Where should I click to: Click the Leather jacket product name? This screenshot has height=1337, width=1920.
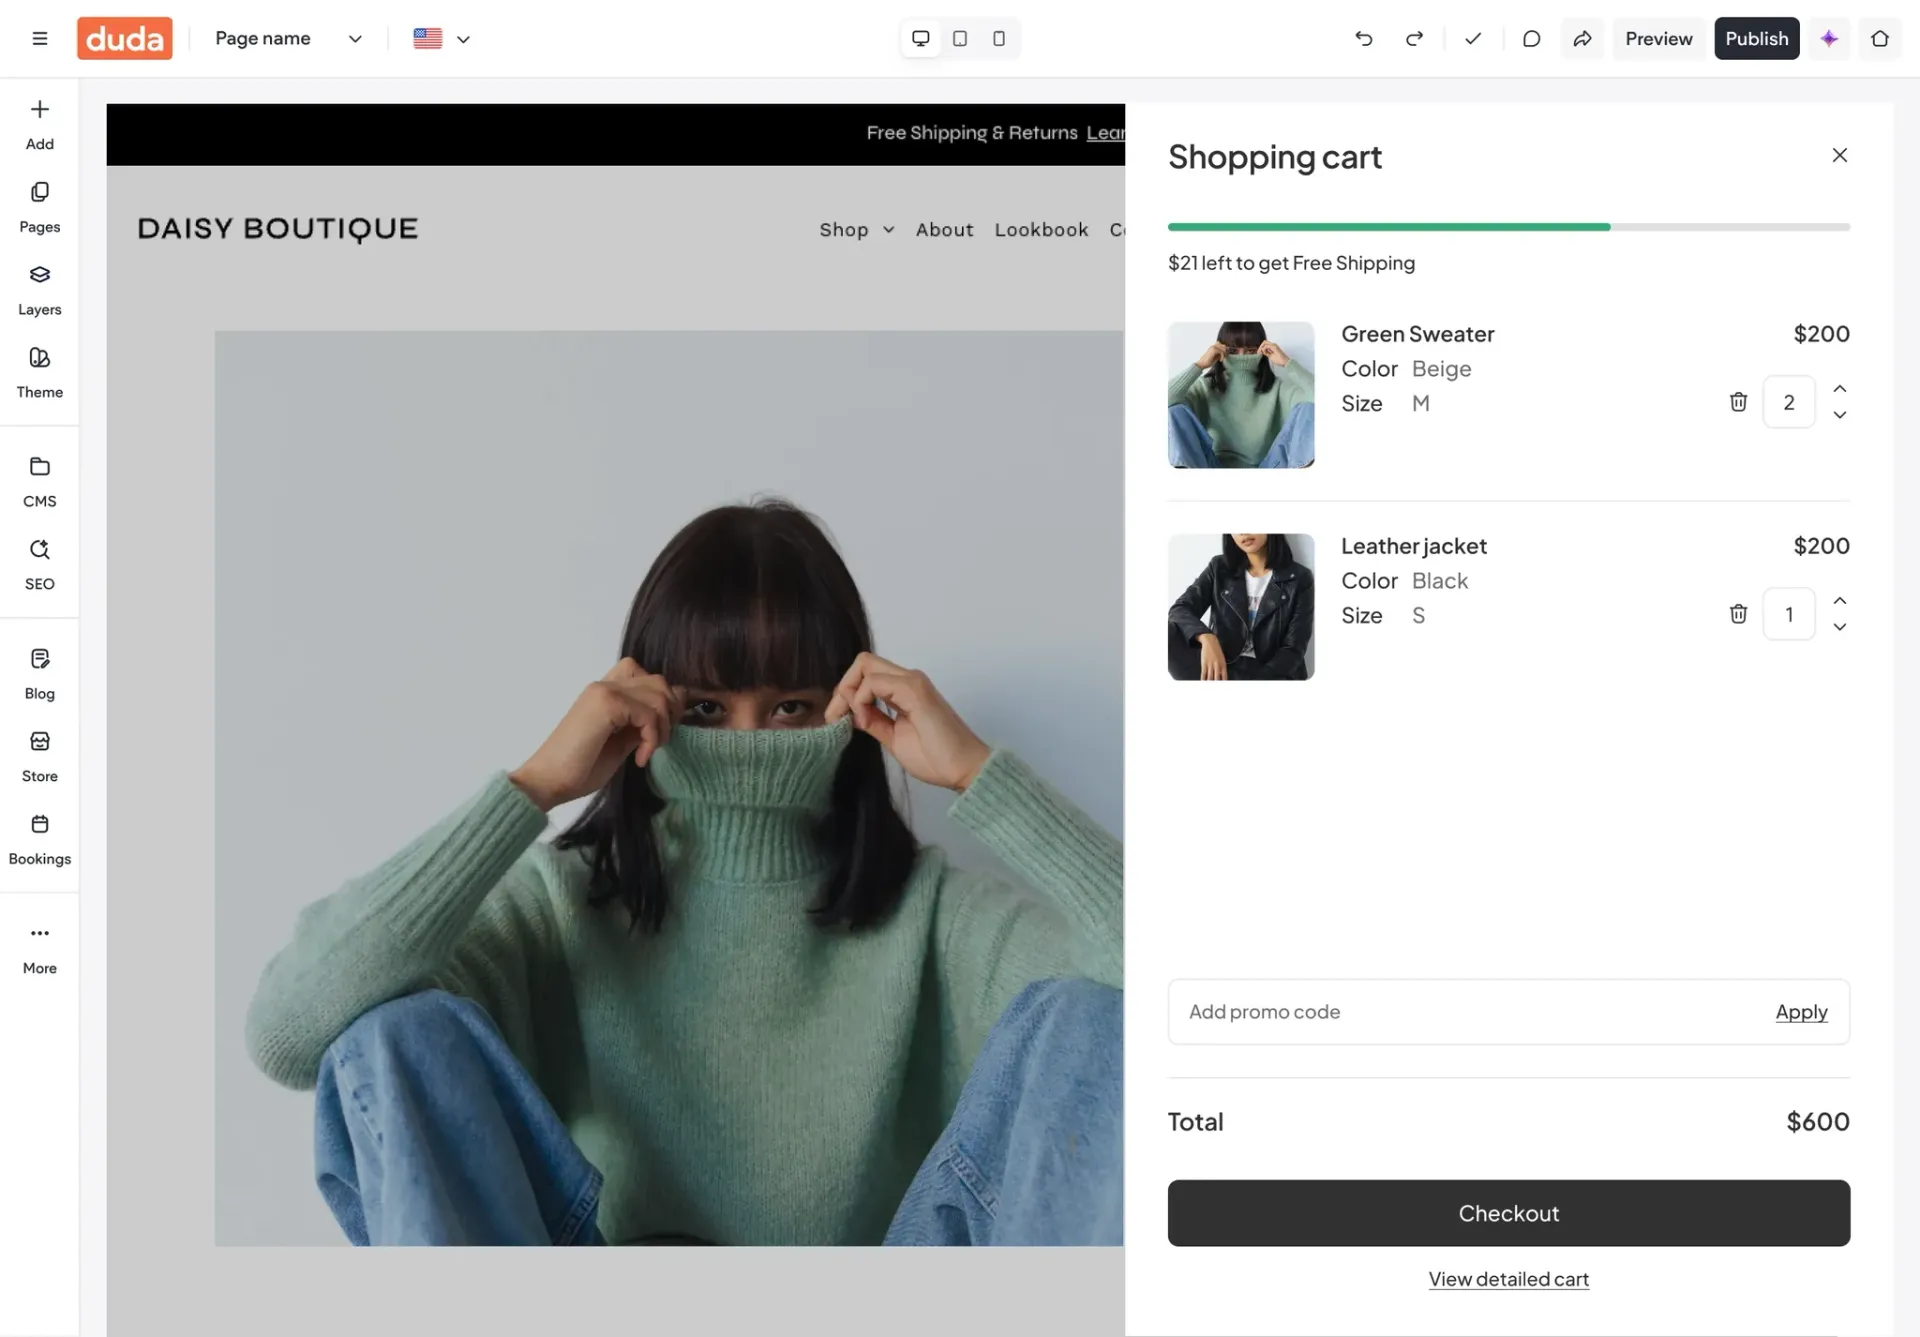click(x=1414, y=546)
